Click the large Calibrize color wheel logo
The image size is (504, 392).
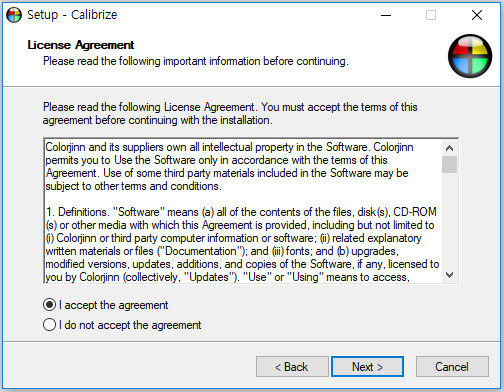point(470,56)
